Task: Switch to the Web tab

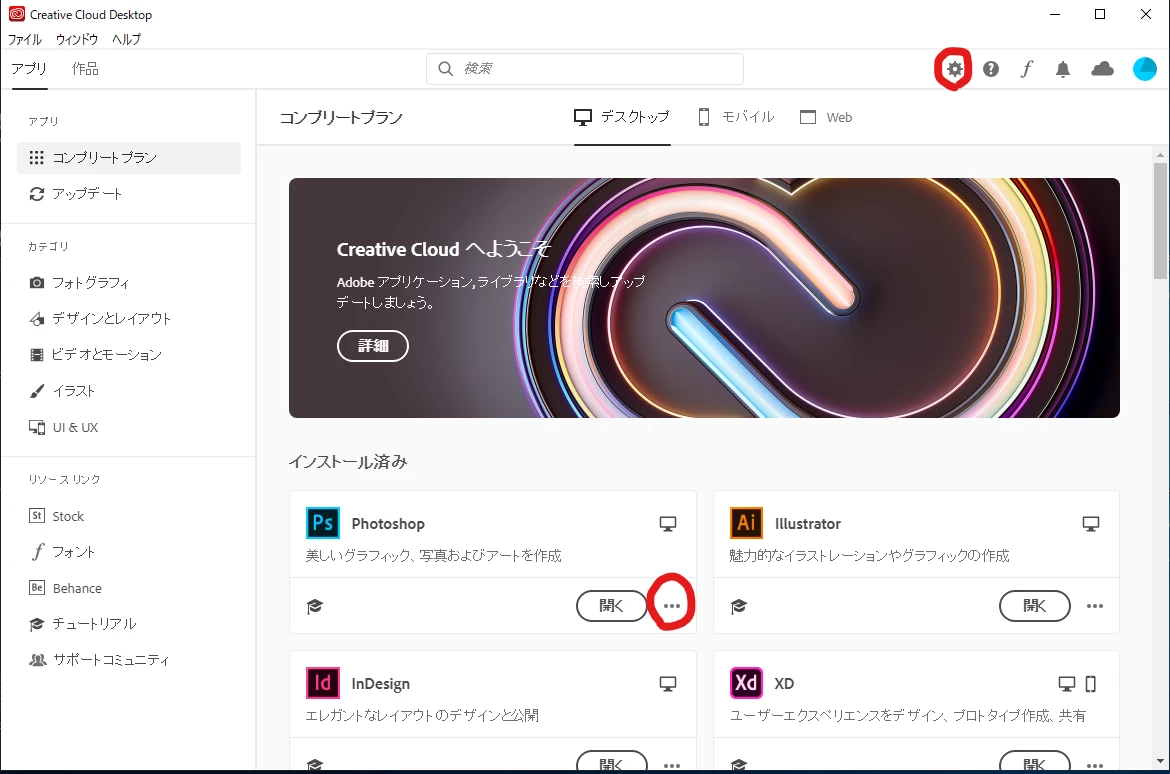Action: click(826, 117)
